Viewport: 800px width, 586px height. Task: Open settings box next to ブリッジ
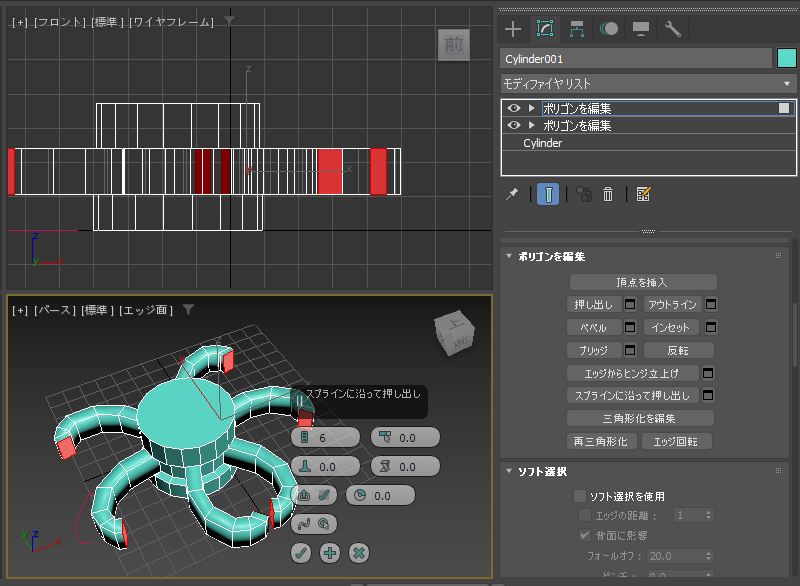tap(631, 350)
